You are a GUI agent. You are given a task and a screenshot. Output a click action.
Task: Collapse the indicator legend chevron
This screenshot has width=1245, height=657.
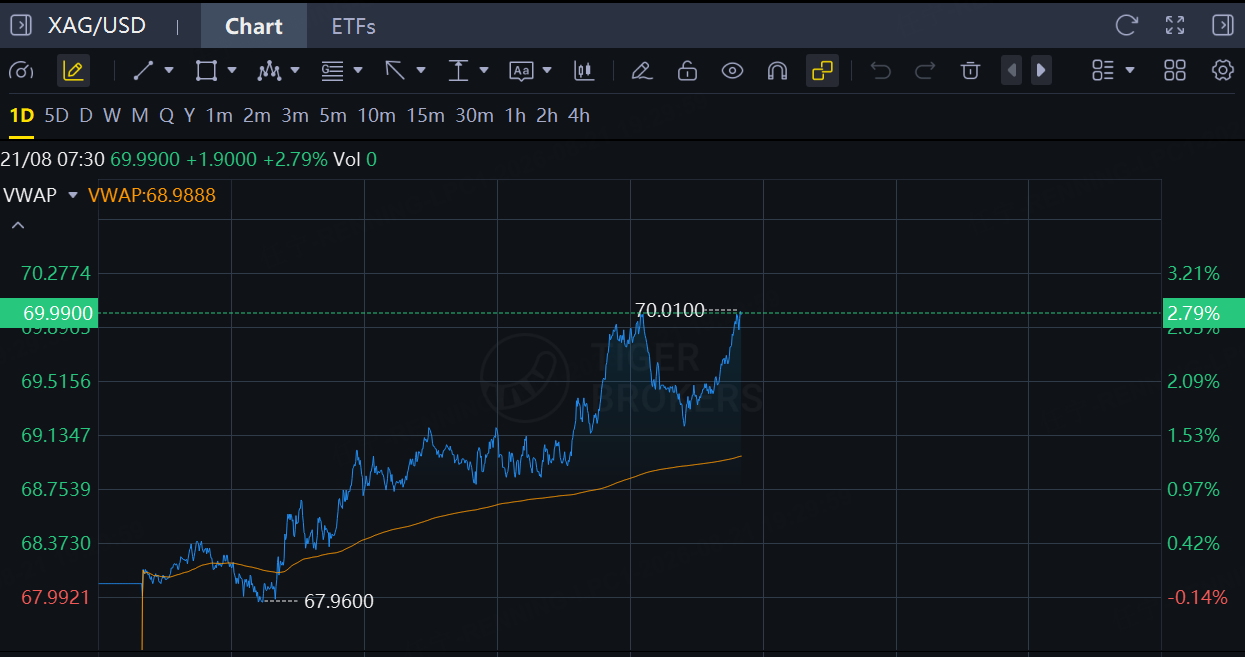(x=17, y=225)
